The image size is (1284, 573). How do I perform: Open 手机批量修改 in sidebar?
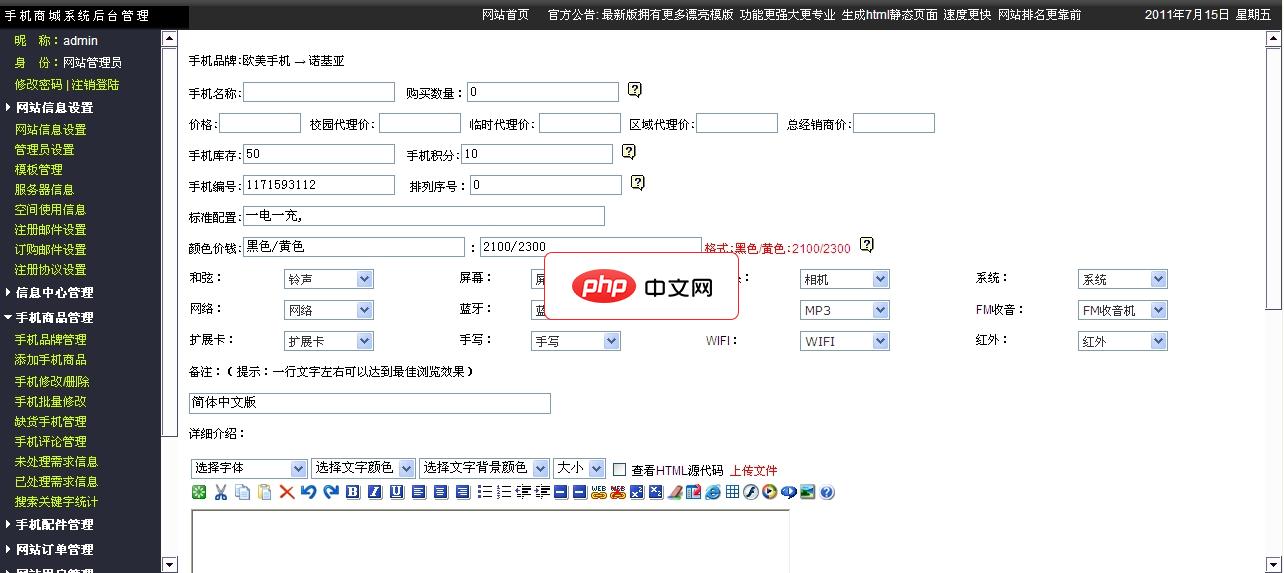tap(50, 401)
